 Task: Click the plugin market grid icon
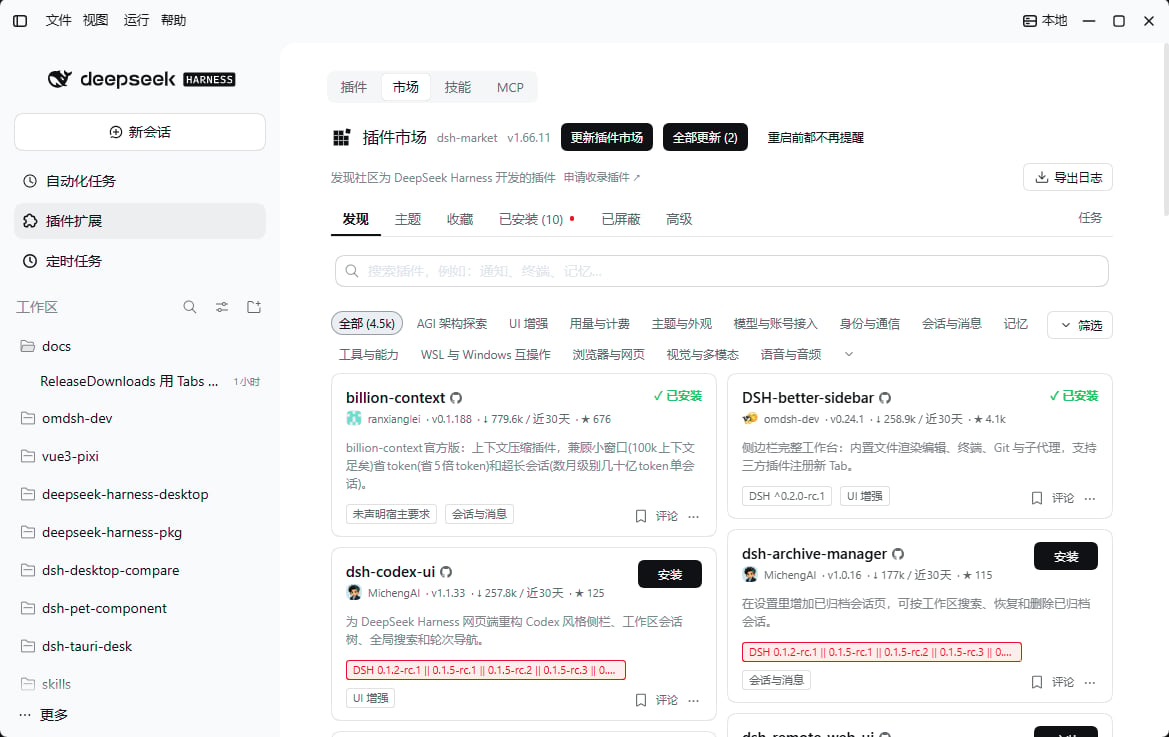(x=341, y=137)
